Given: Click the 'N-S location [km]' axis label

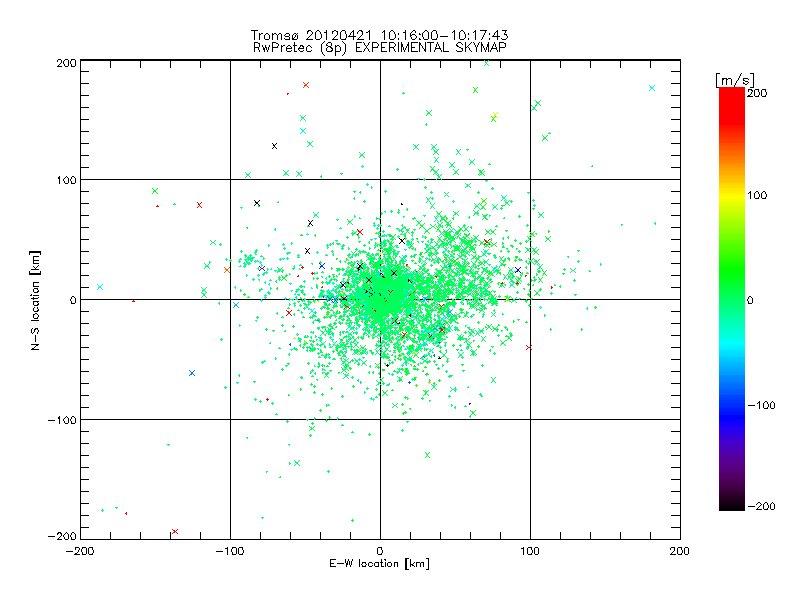Looking at the screenshot, I should pyautogui.click(x=35, y=301).
